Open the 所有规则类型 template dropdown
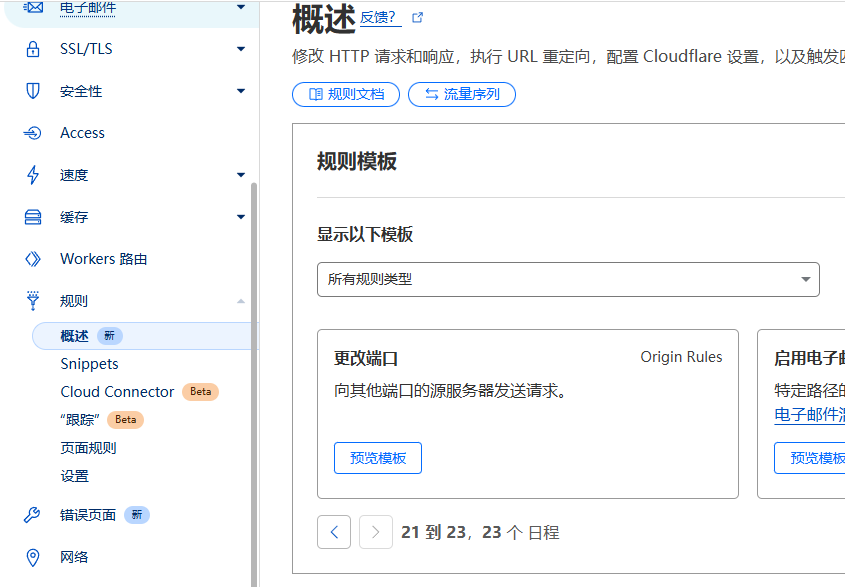The image size is (845, 587). 568,279
